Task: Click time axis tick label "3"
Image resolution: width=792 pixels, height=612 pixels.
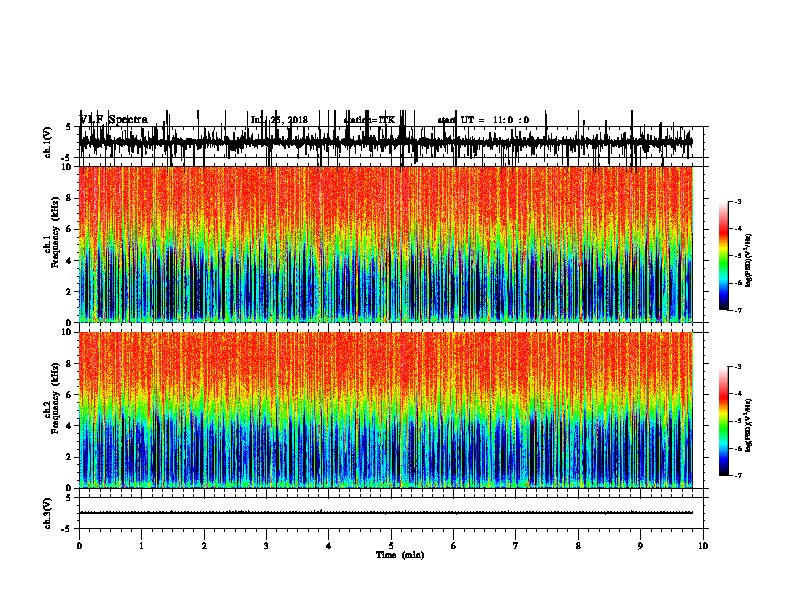Action: pyautogui.click(x=266, y=546)
